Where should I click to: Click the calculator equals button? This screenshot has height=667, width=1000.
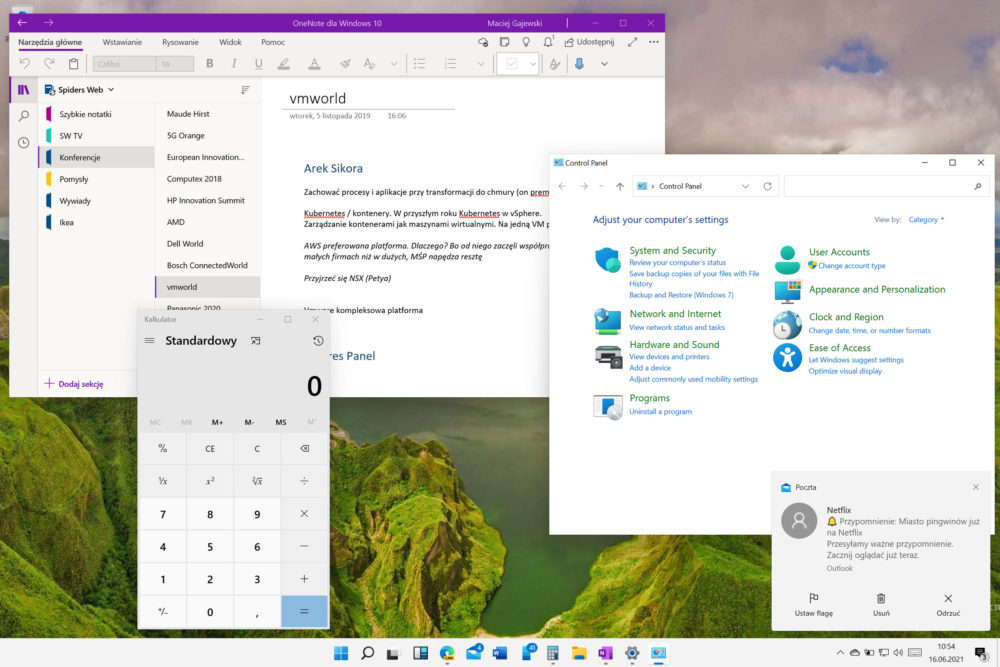click(x=304, y=612)
